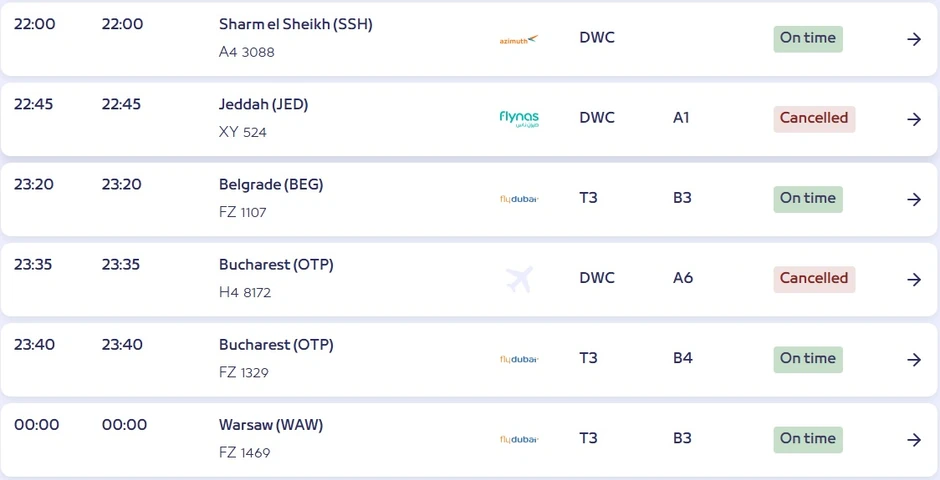This screenshot has width=940, height=480.
Task: Select Warsaw (WAW) destination name
Action: tap(271, 425)
